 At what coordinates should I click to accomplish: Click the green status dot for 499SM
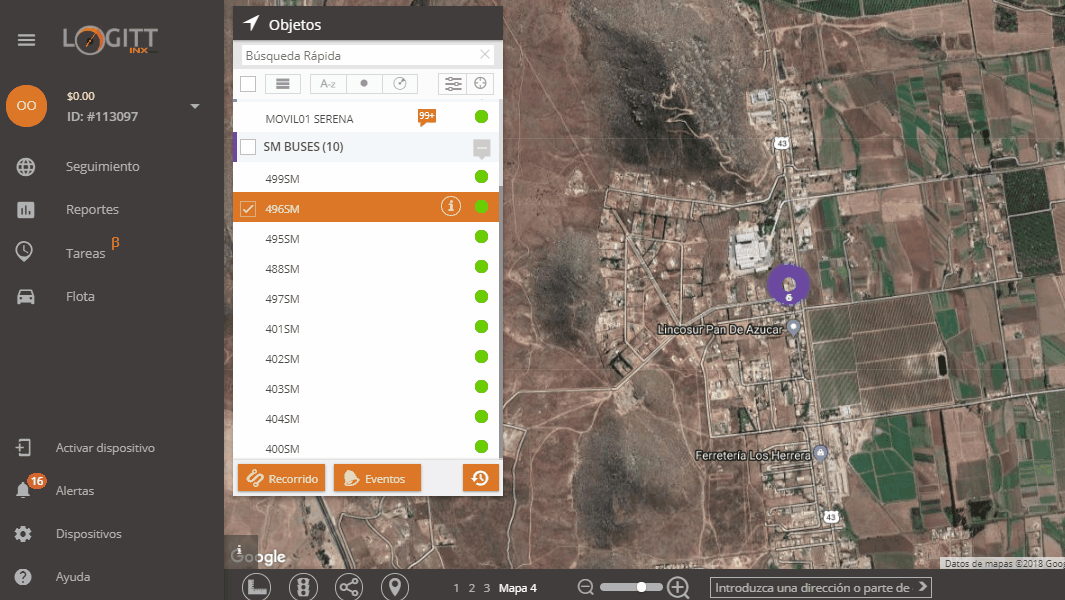(x=482, y=177)
